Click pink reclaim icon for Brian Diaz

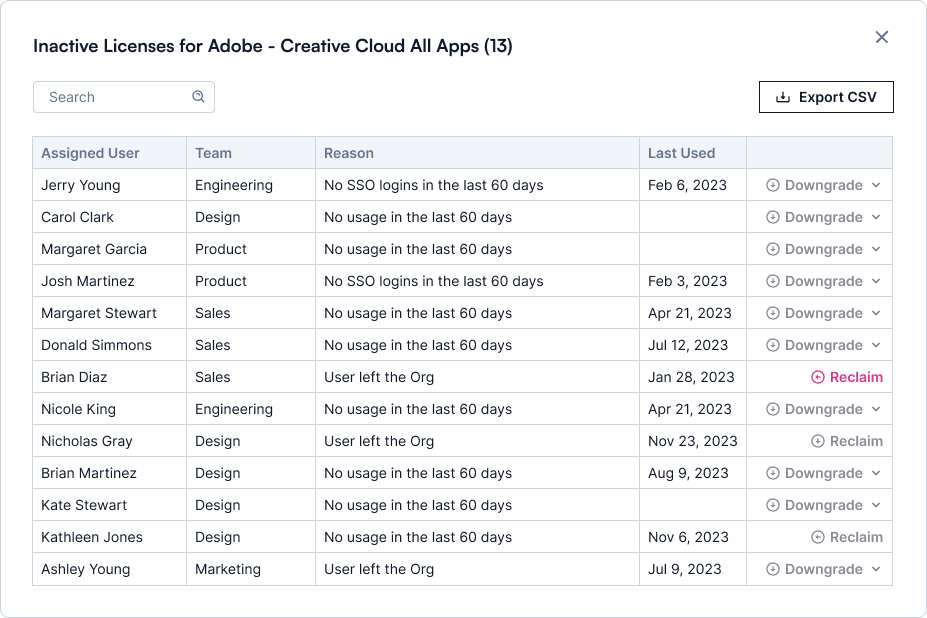pyautogui.click(x=818, y=377)
